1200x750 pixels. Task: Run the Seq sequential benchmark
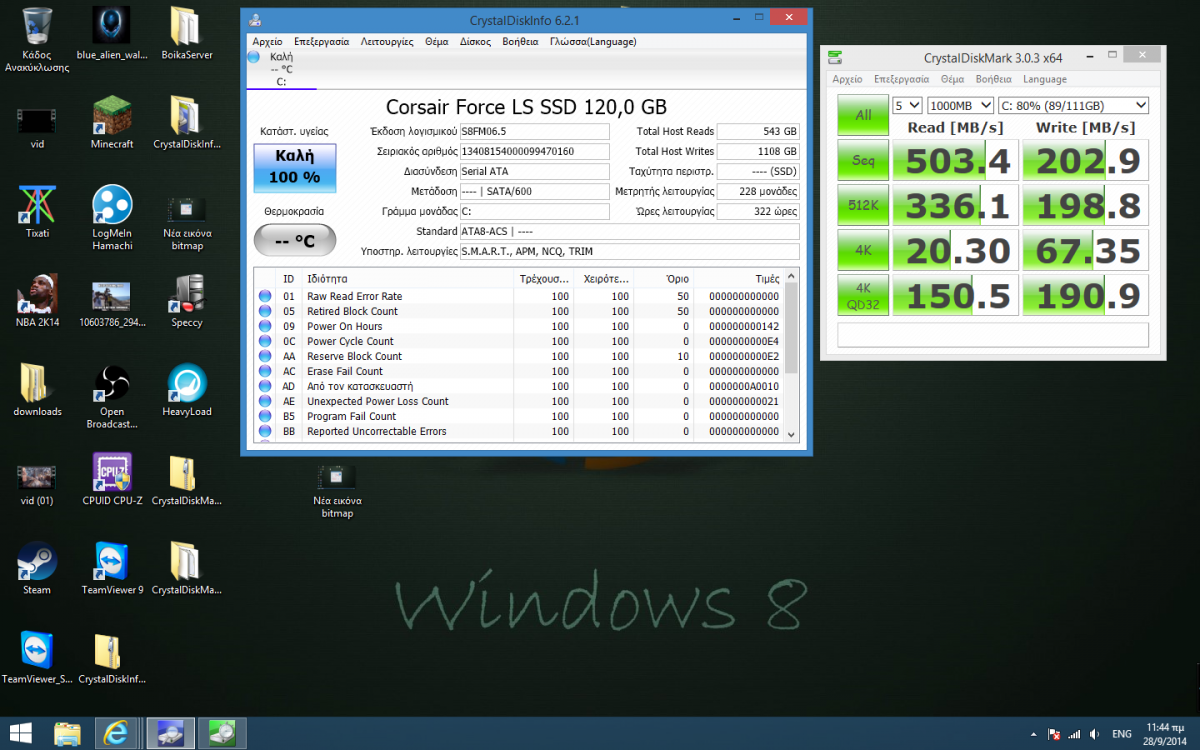[x=862, y=160]
